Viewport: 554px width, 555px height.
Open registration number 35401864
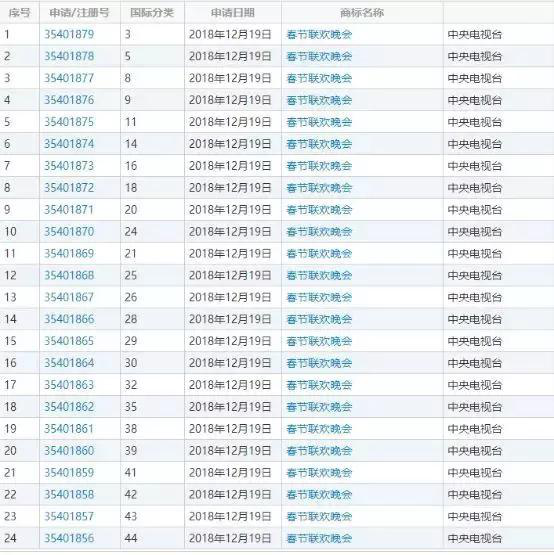click(x=69, y=363)
